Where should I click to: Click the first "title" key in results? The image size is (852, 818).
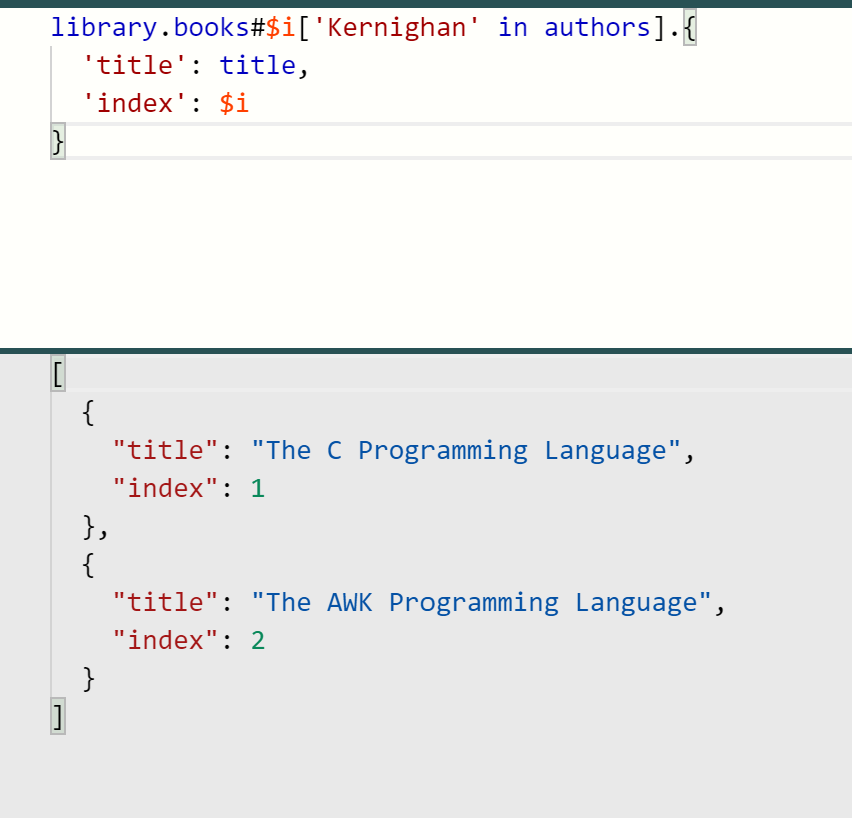(165, 450)
